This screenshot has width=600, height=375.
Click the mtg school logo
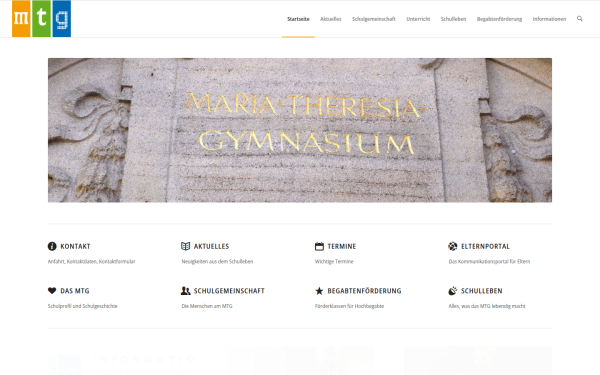coord(41,19)
